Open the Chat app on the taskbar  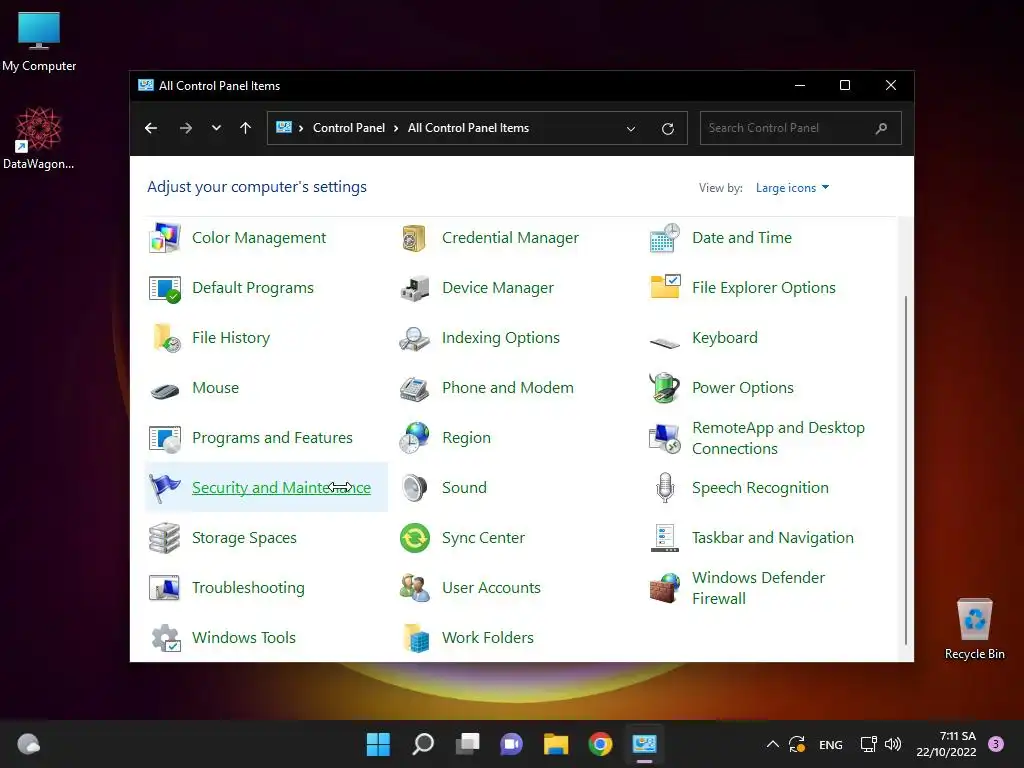[x=511, y=744]
